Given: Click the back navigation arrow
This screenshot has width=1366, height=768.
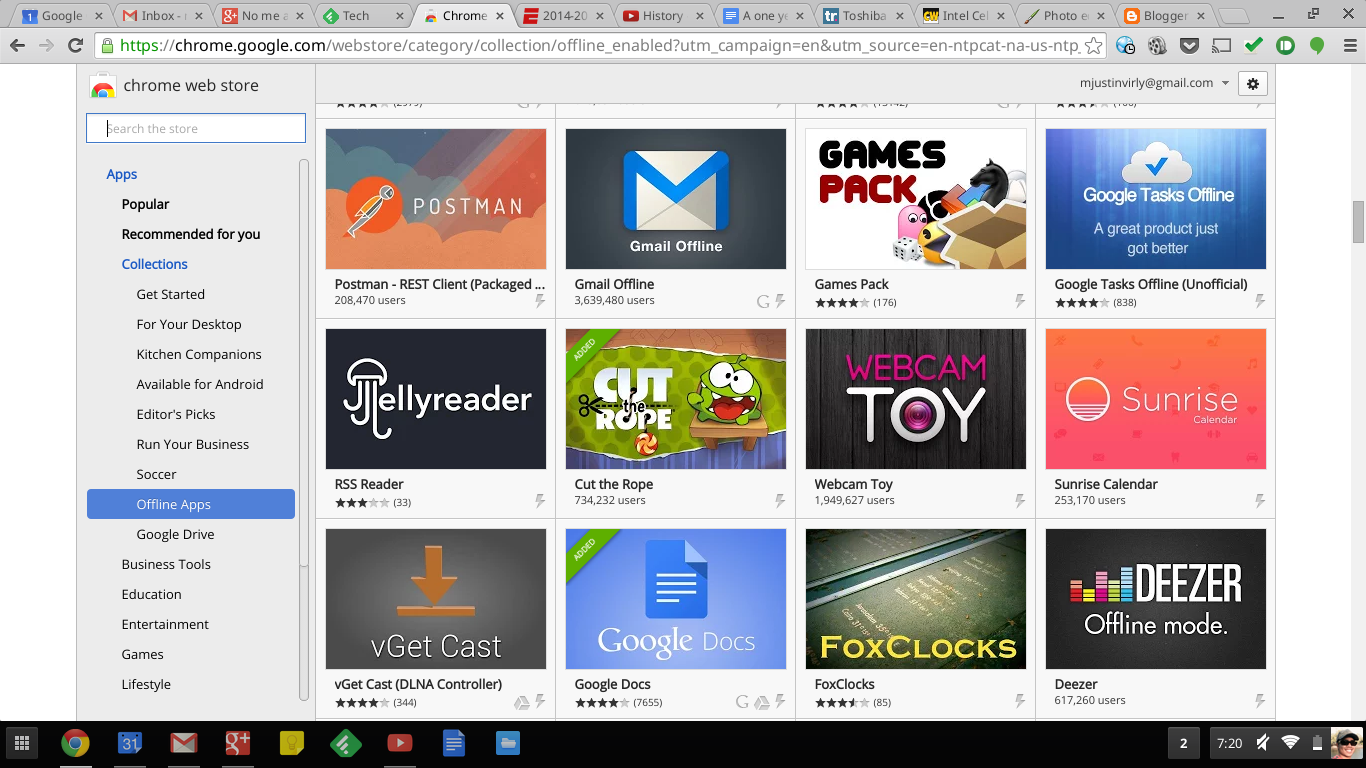Looking at the screenshot, I should click(17, 46).
